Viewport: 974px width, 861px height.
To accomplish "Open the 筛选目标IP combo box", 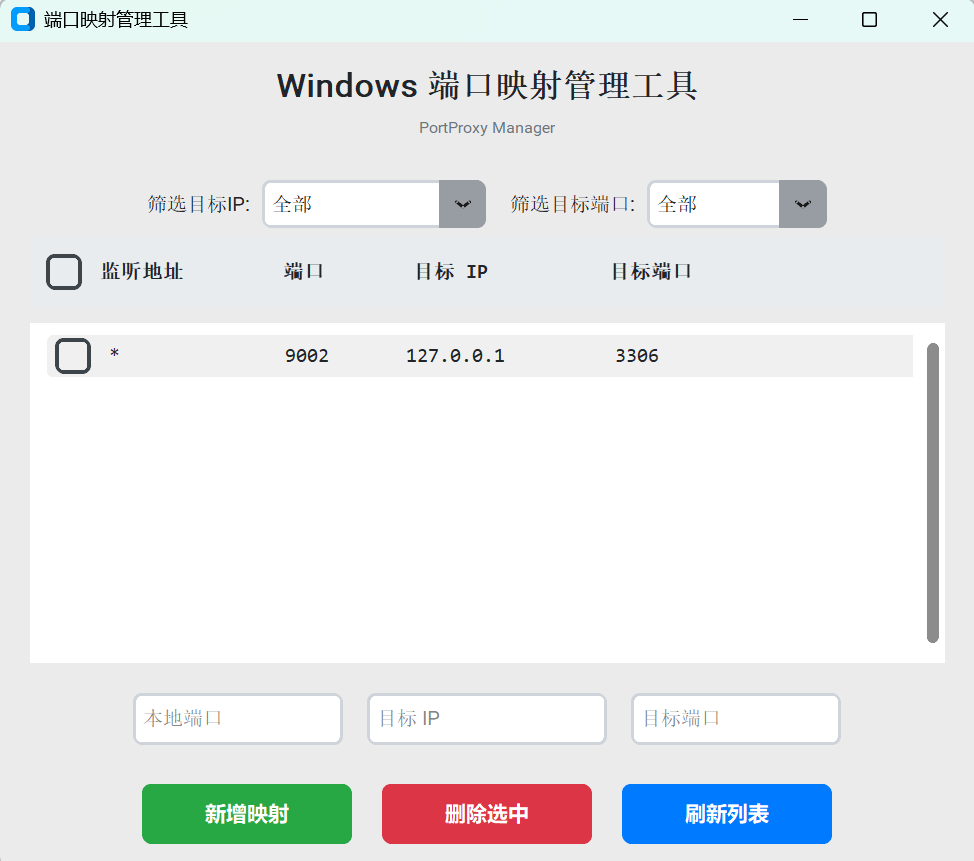I will (350, 204).
